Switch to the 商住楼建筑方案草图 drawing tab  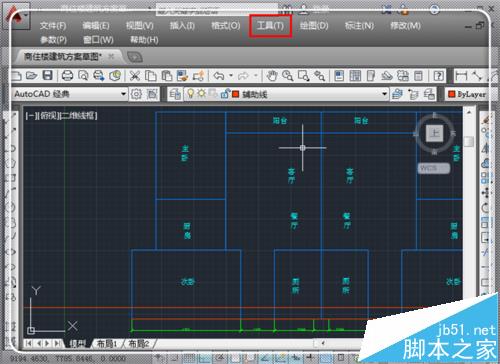pyautogui.click(x=63, y=57)
